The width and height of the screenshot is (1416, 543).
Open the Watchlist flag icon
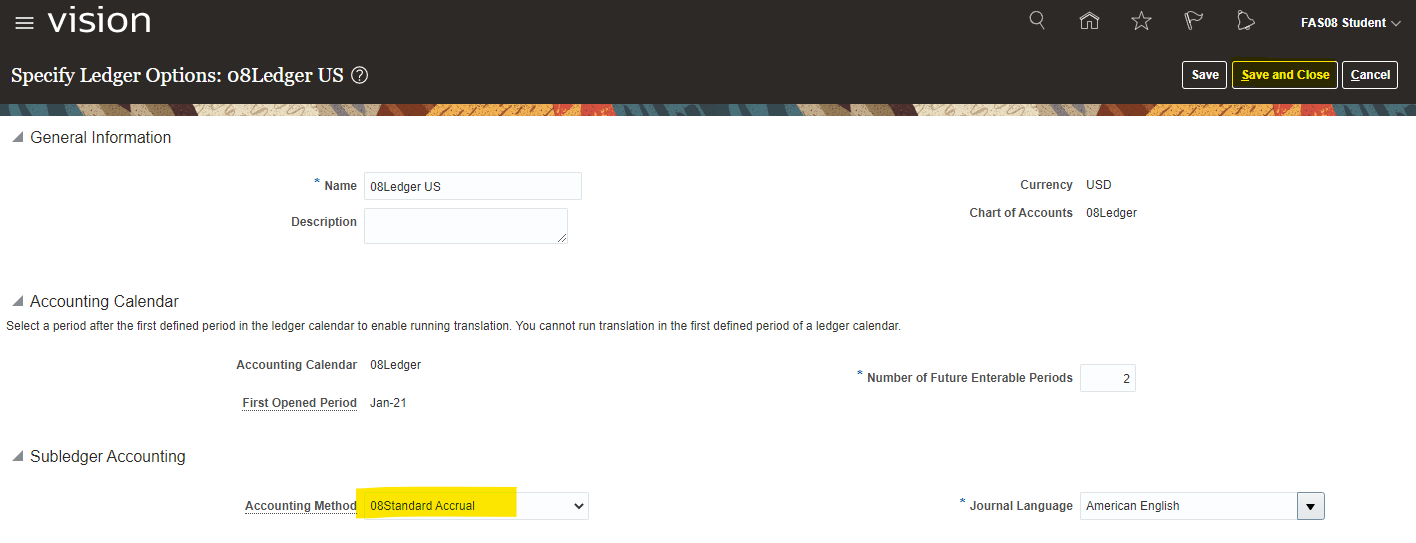click(1193, 21)
